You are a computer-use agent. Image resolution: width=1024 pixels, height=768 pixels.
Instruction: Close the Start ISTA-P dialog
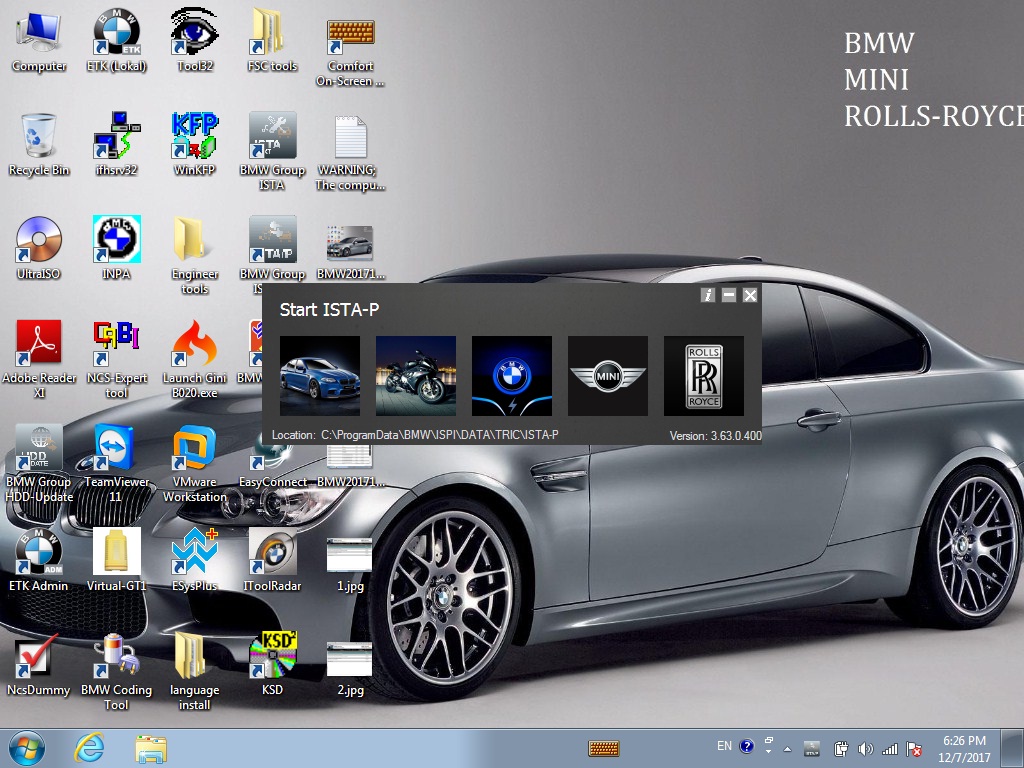[x=750, y=295]
